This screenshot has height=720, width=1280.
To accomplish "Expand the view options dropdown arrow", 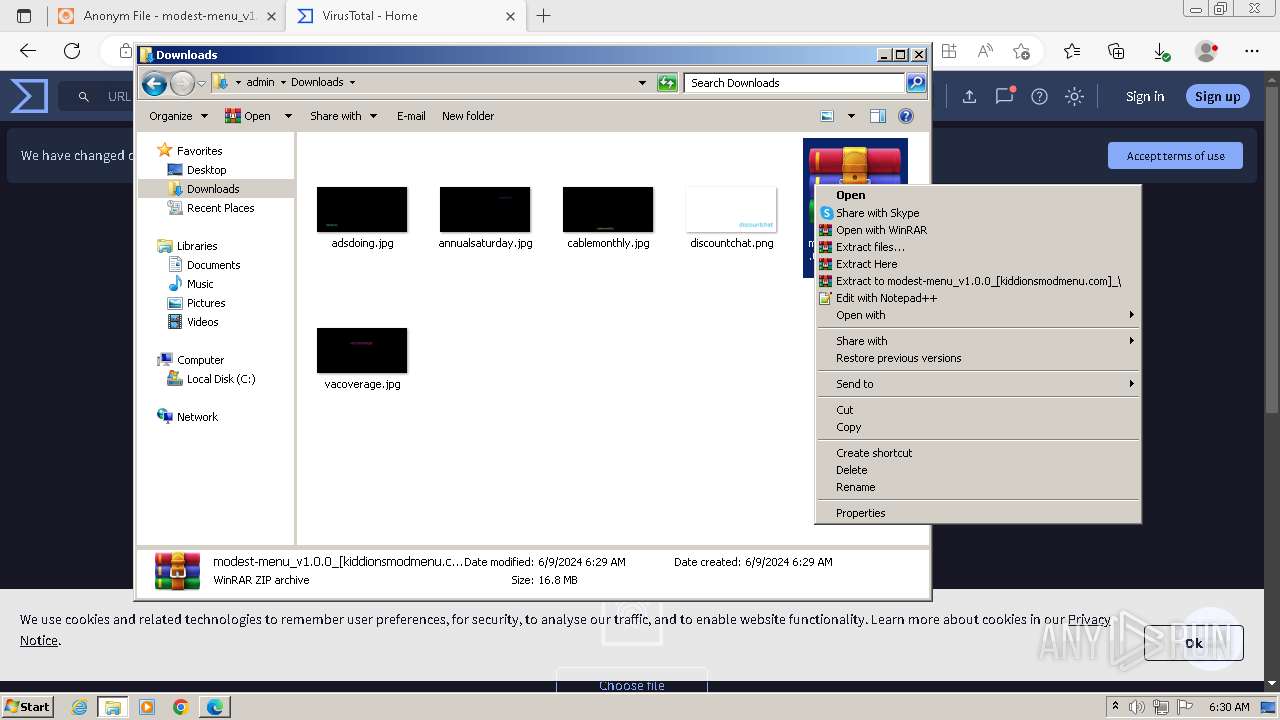I will click(851, 116).
